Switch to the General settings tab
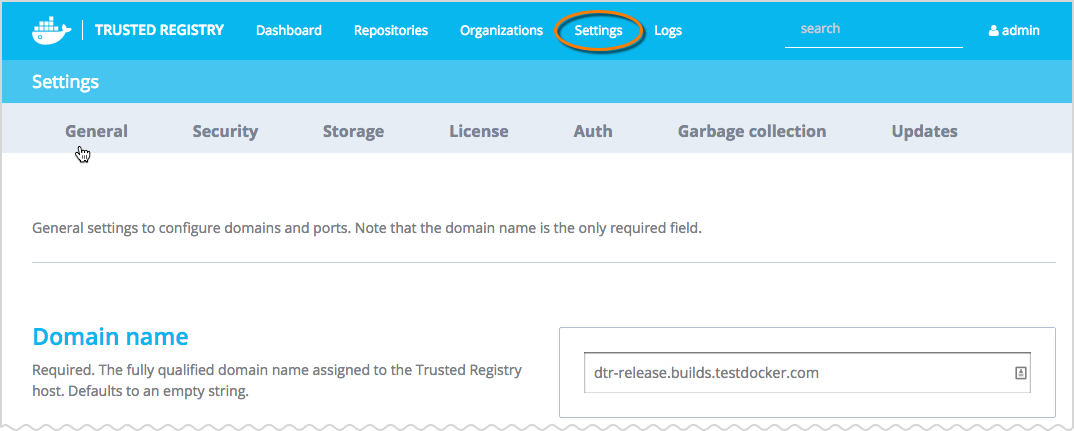This screenshot has width=1074, height=431. coord(97,131)
